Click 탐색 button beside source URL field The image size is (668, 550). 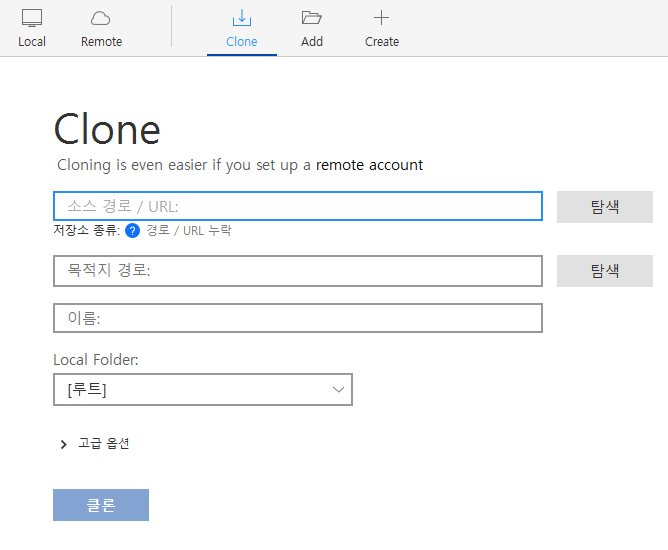coord(605,207)
